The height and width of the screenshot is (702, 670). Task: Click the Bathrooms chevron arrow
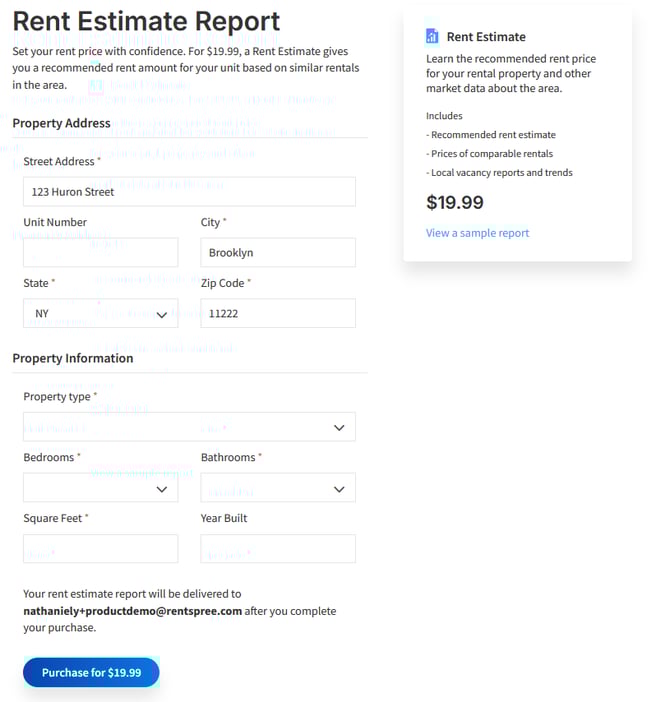pyautogui.click(x=339, y=489)
